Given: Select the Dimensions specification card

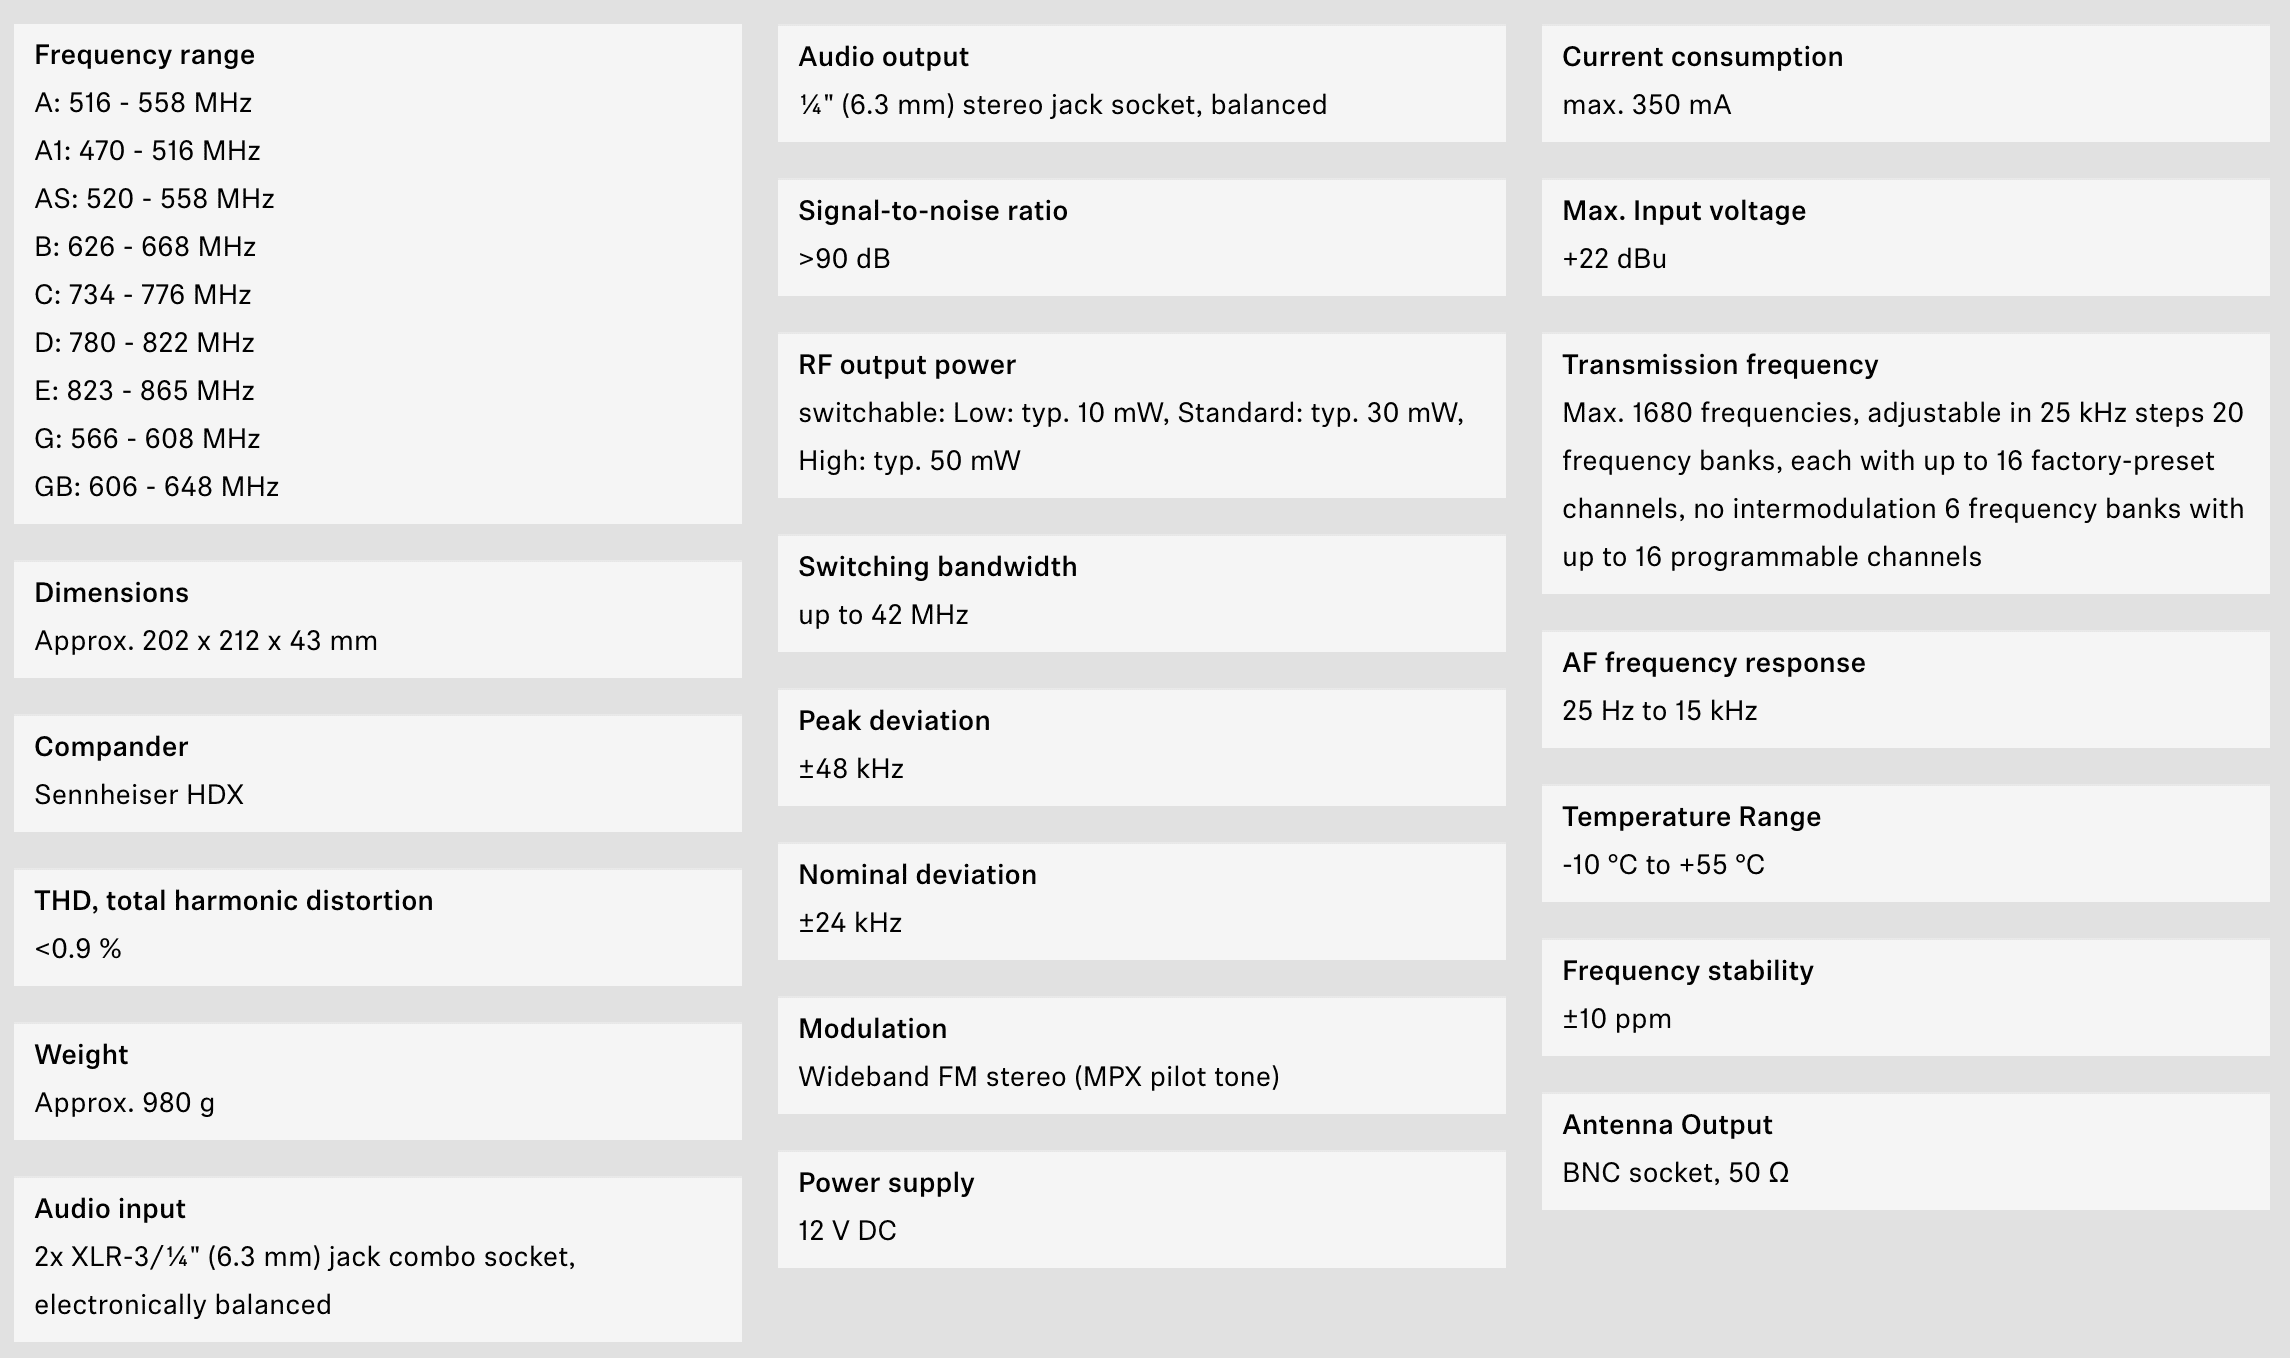Looking at the screenshot, I should (377, 619).
